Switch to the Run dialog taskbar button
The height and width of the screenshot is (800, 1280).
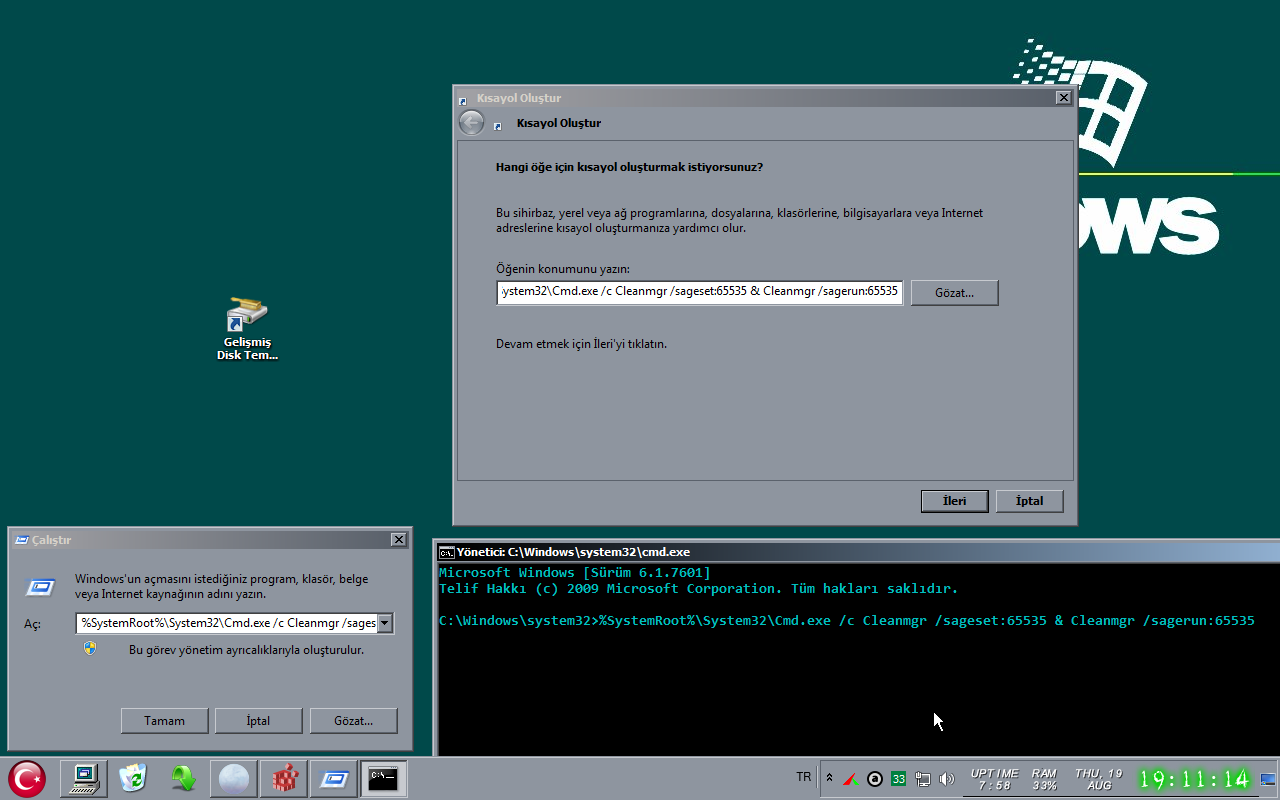[x=333, y=778]
